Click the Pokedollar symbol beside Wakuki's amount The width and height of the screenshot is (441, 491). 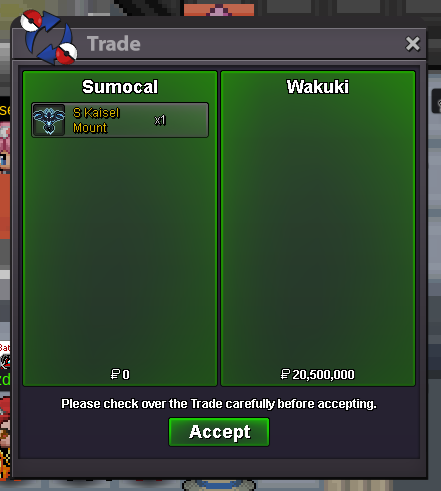tap(285, 374)
